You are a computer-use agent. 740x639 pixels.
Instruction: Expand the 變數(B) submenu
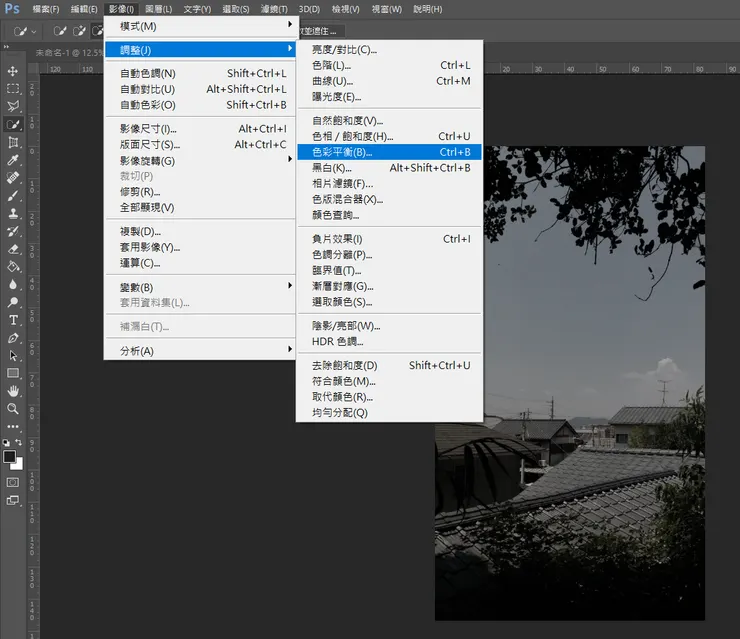coord(202,287)
